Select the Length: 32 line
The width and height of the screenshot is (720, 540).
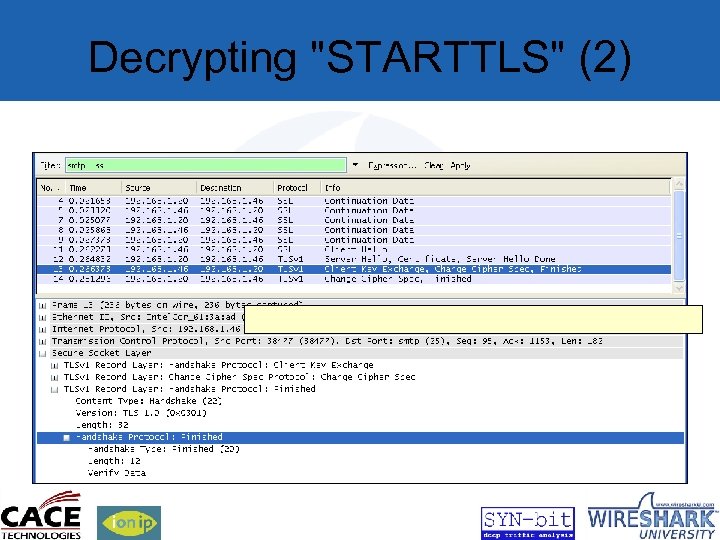click(x=102, y=425)
